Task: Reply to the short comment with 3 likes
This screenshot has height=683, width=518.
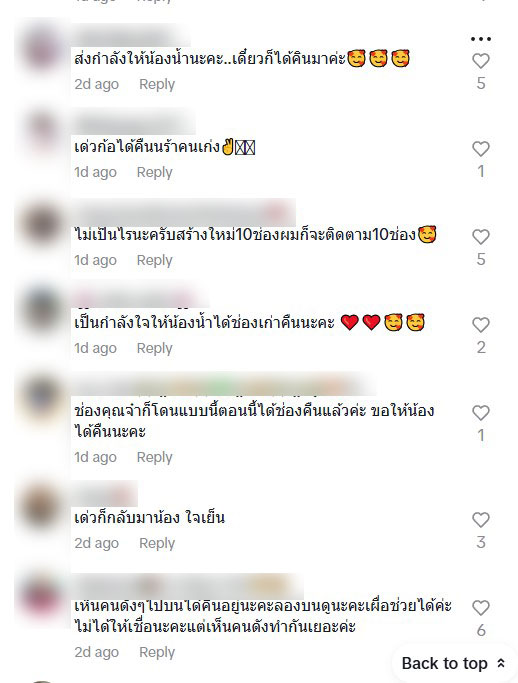Action: [x=157, y=543]
